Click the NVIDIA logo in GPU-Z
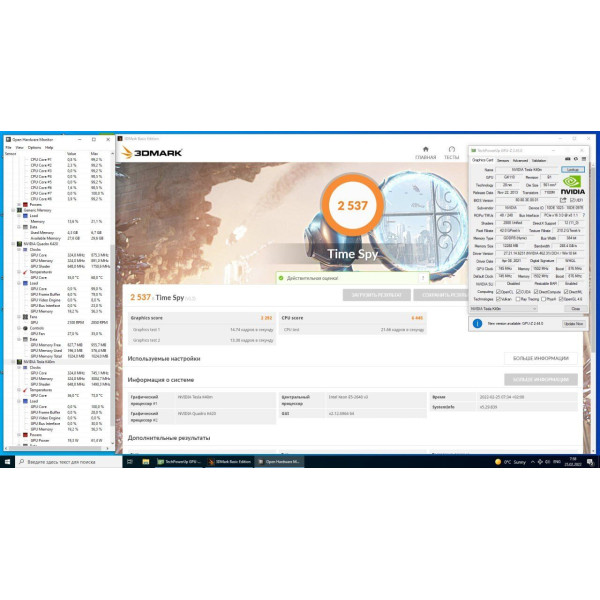The image size is (600, 600). (572, 185)
